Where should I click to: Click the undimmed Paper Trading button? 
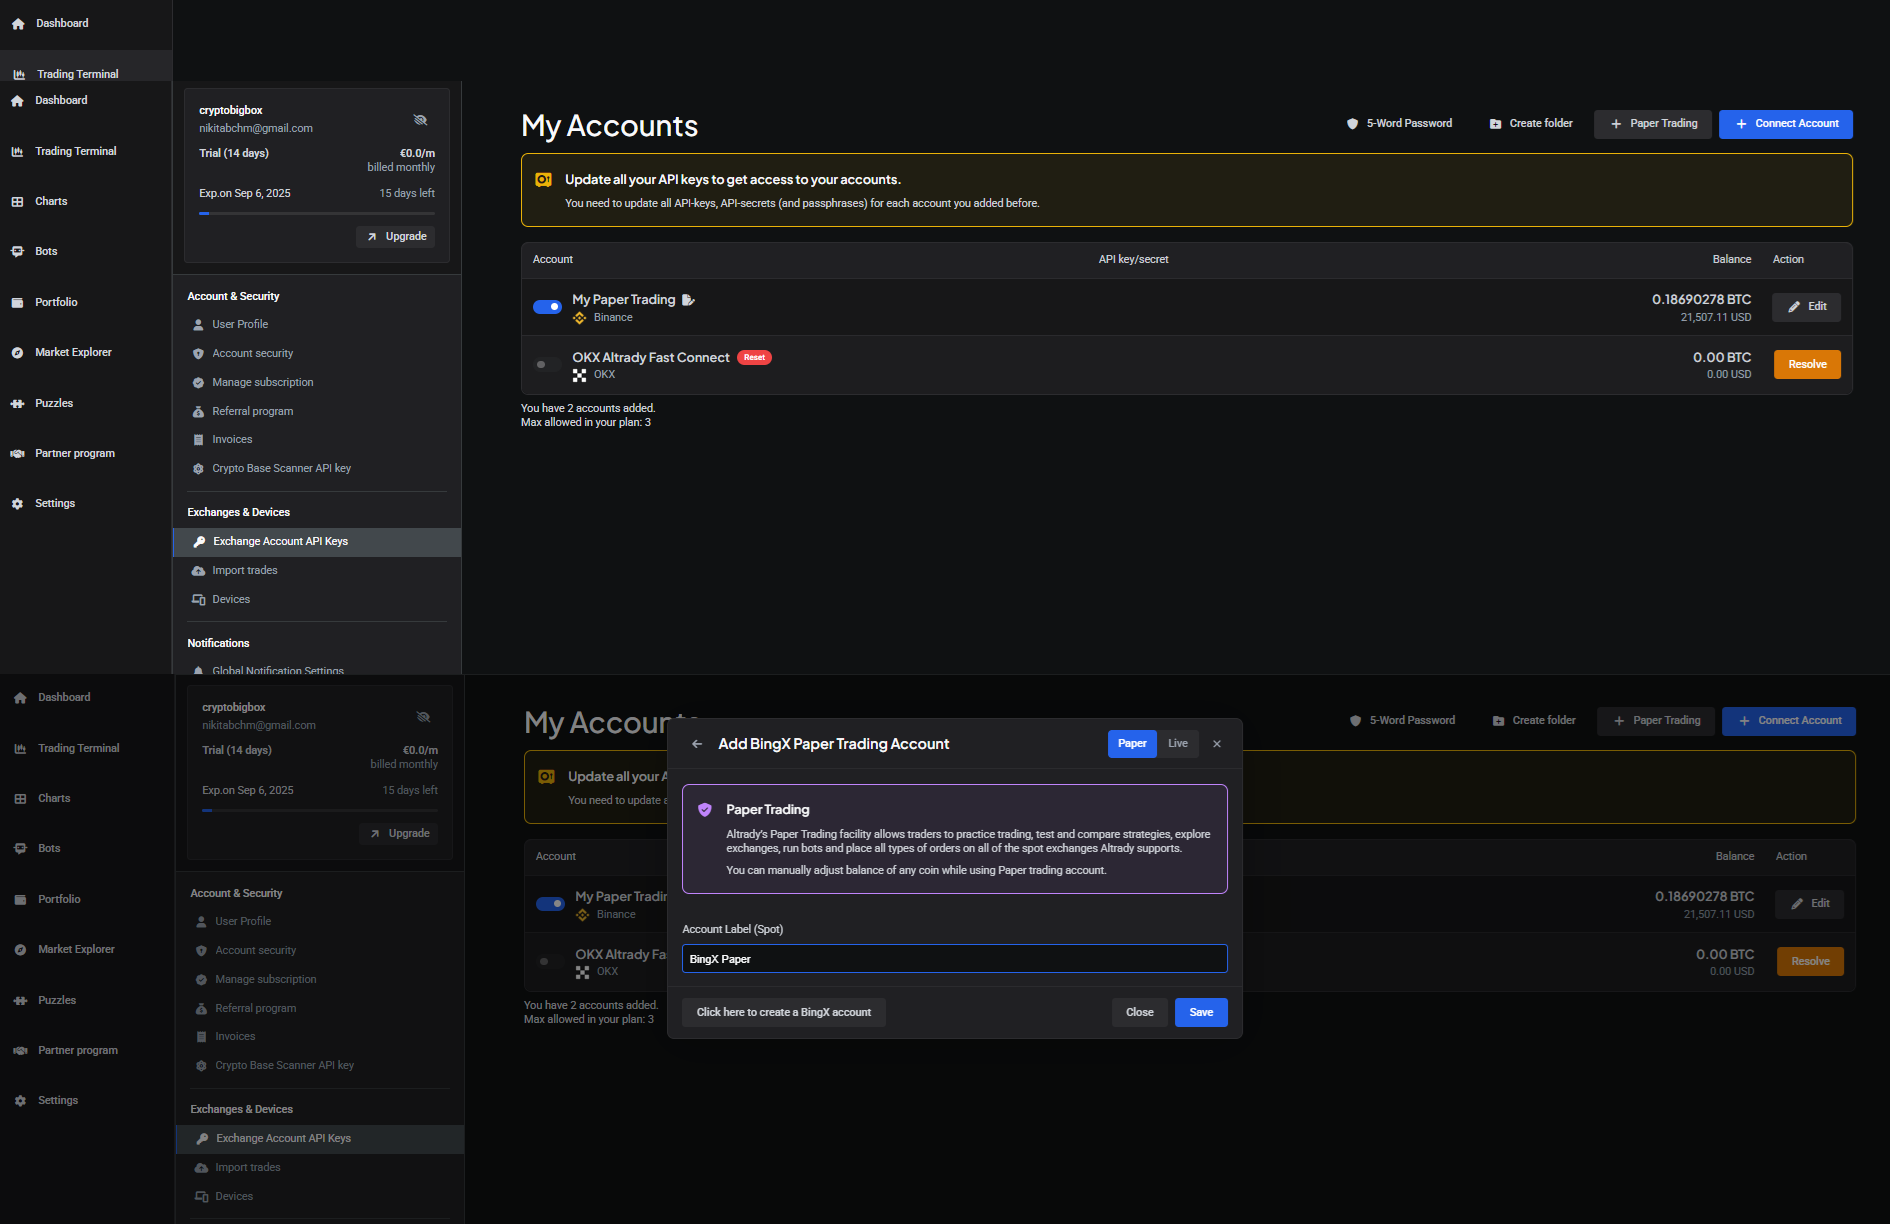point(1653,124)
